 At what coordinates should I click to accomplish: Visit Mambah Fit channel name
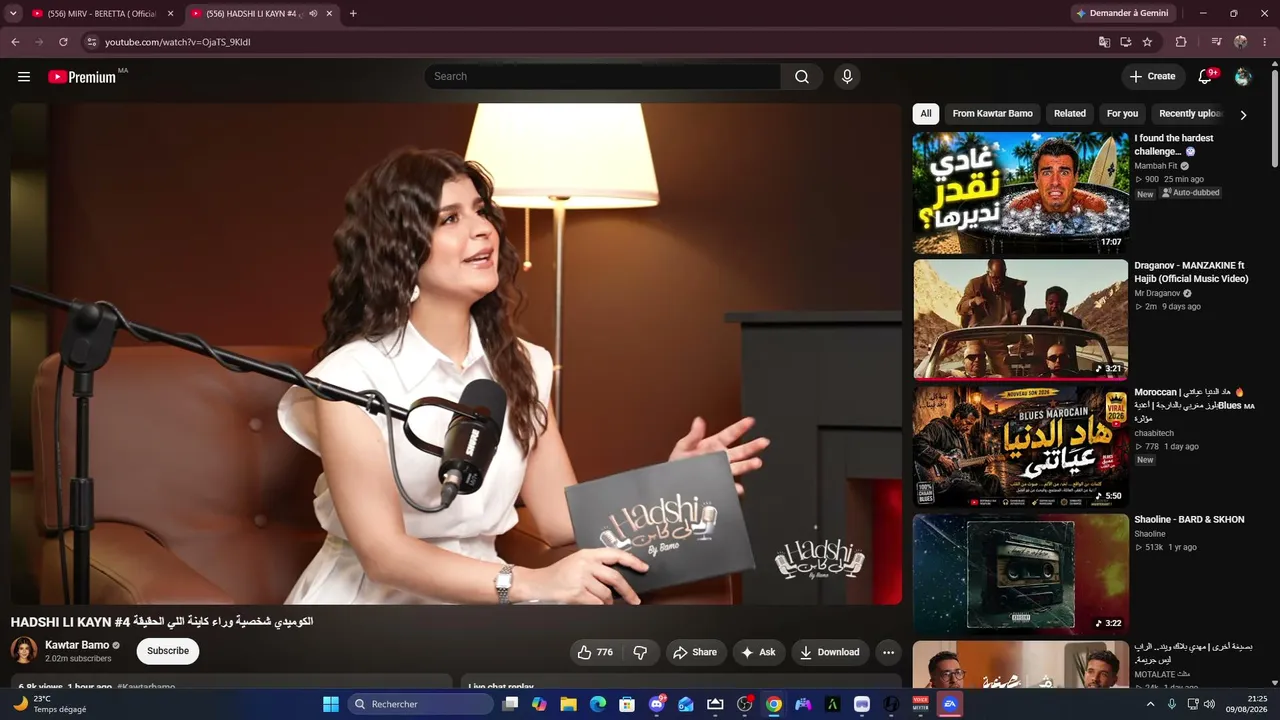pyautogui.click(x=1156, y=166)
